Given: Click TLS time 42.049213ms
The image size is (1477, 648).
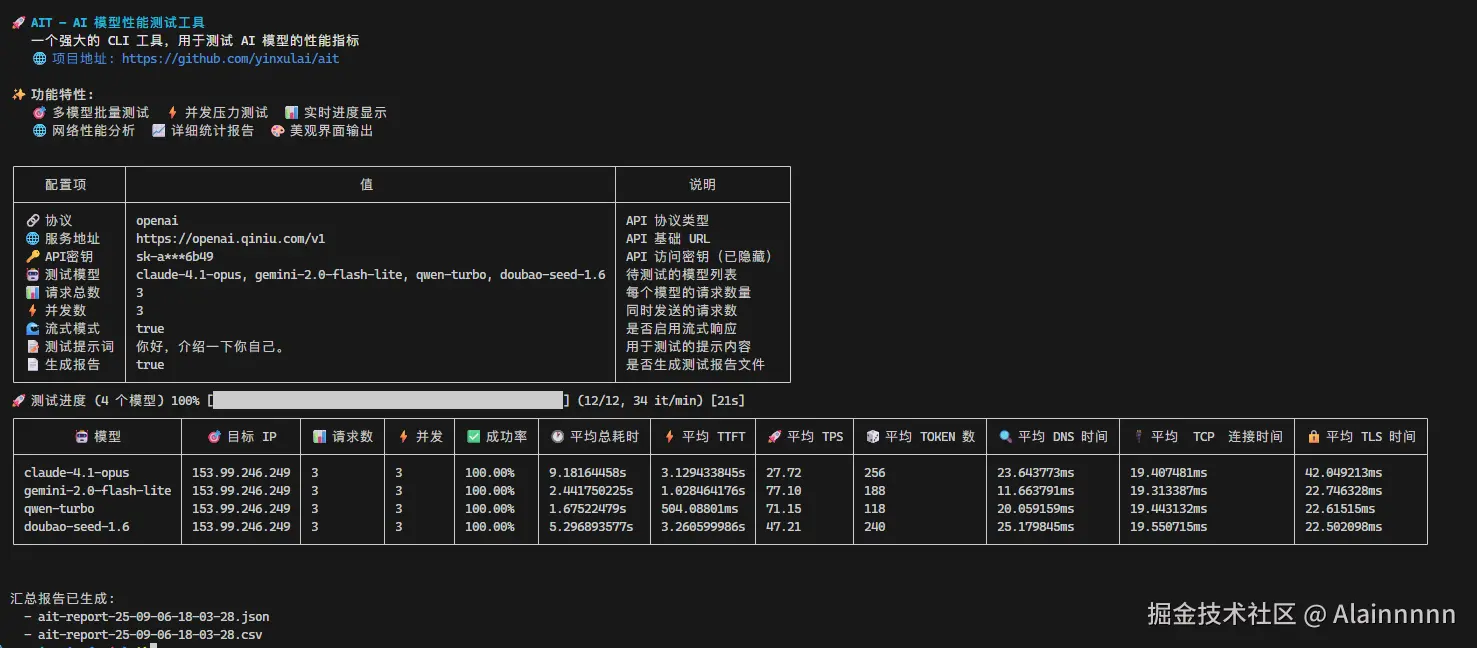Looking at the screenshot, I should 1344,473.
